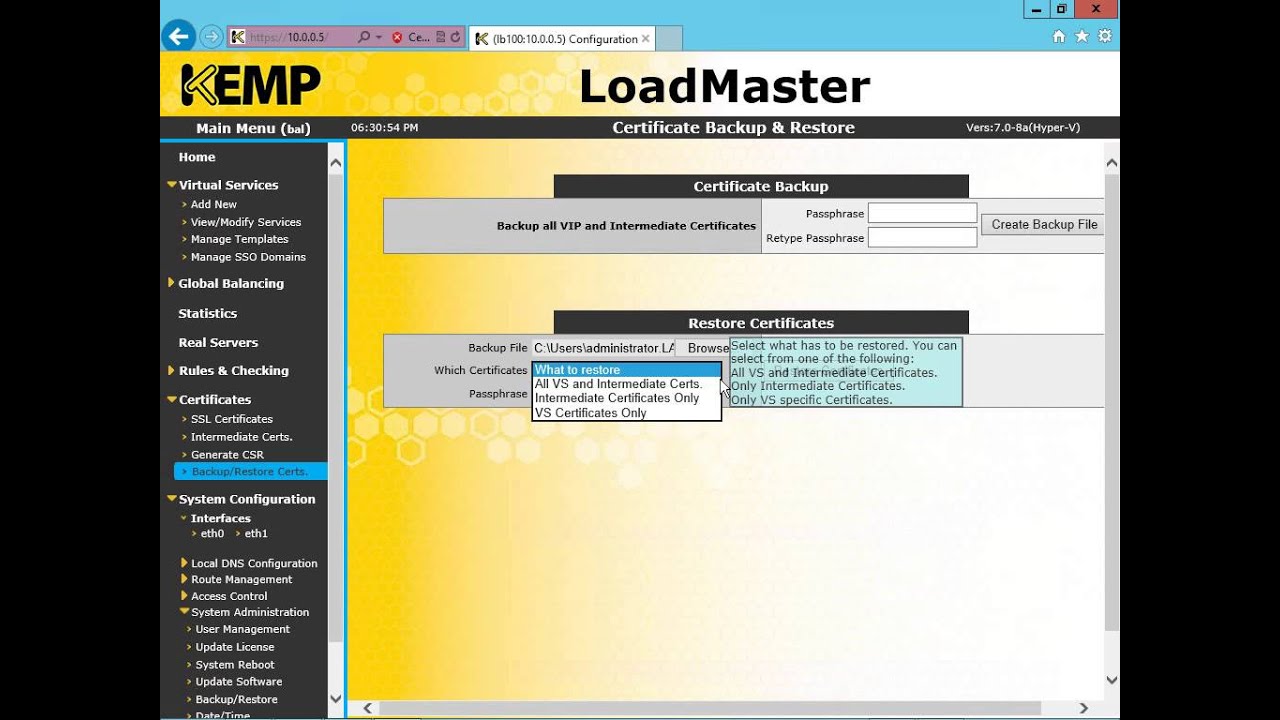This screenshot has height=720, width=1280.
Task: Open User Management
Action: tap(242, 629)
